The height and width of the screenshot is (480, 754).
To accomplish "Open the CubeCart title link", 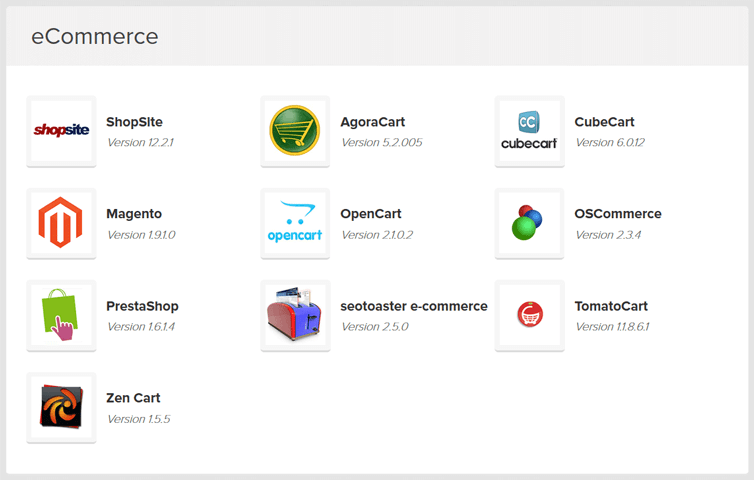I will click(x=604, y=122).
